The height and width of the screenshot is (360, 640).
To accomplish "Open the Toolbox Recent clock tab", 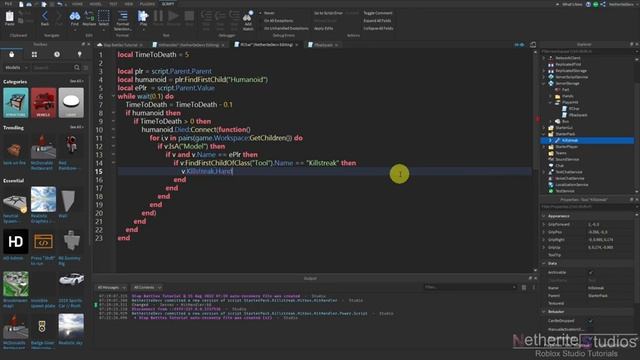I will 57,54.
